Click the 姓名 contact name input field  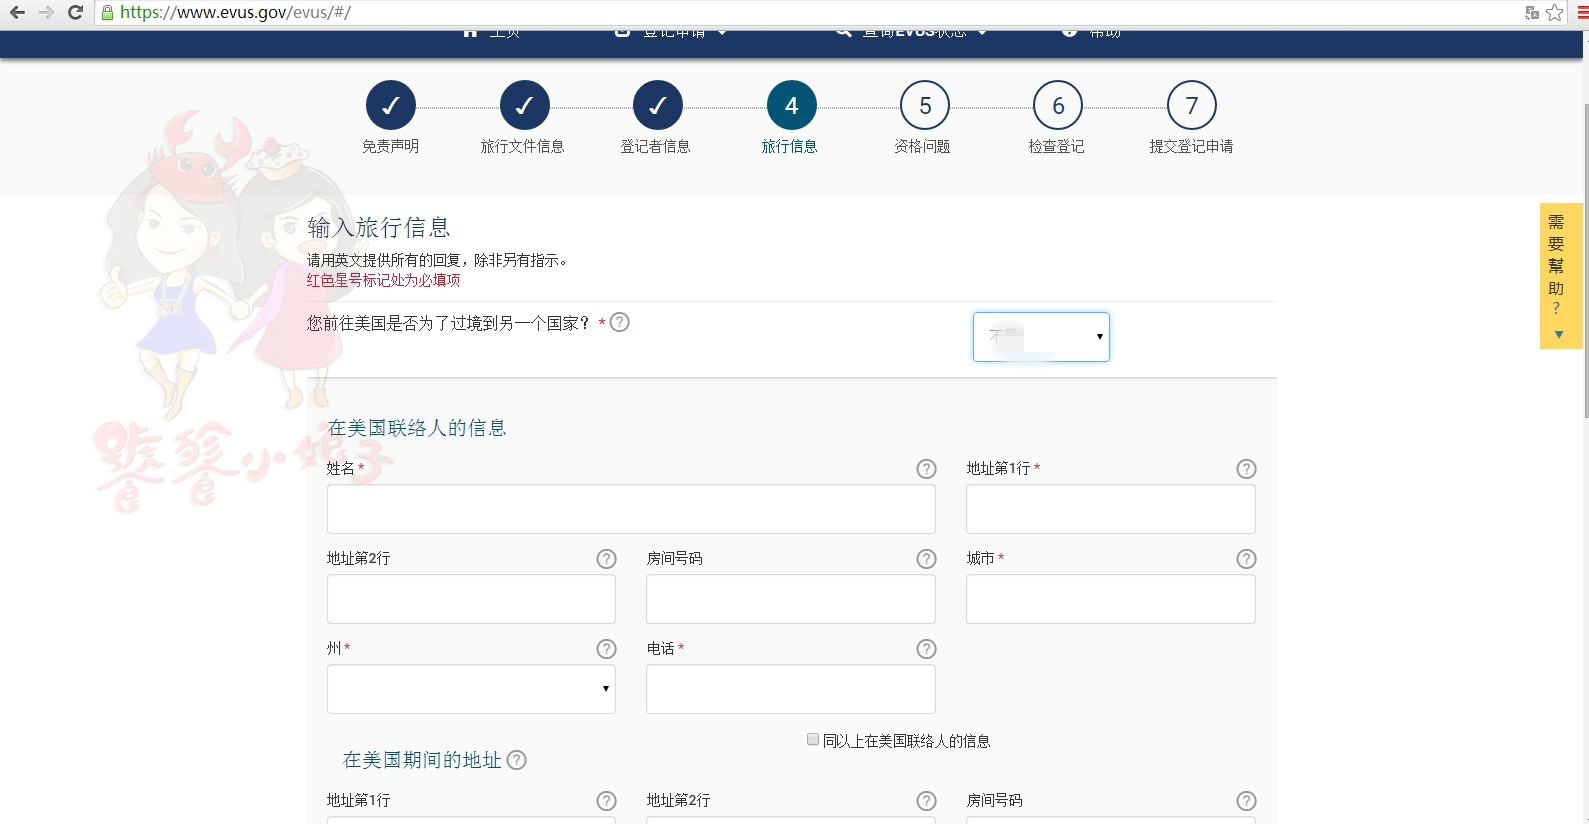pyautogui.click(x=631, y=509)
